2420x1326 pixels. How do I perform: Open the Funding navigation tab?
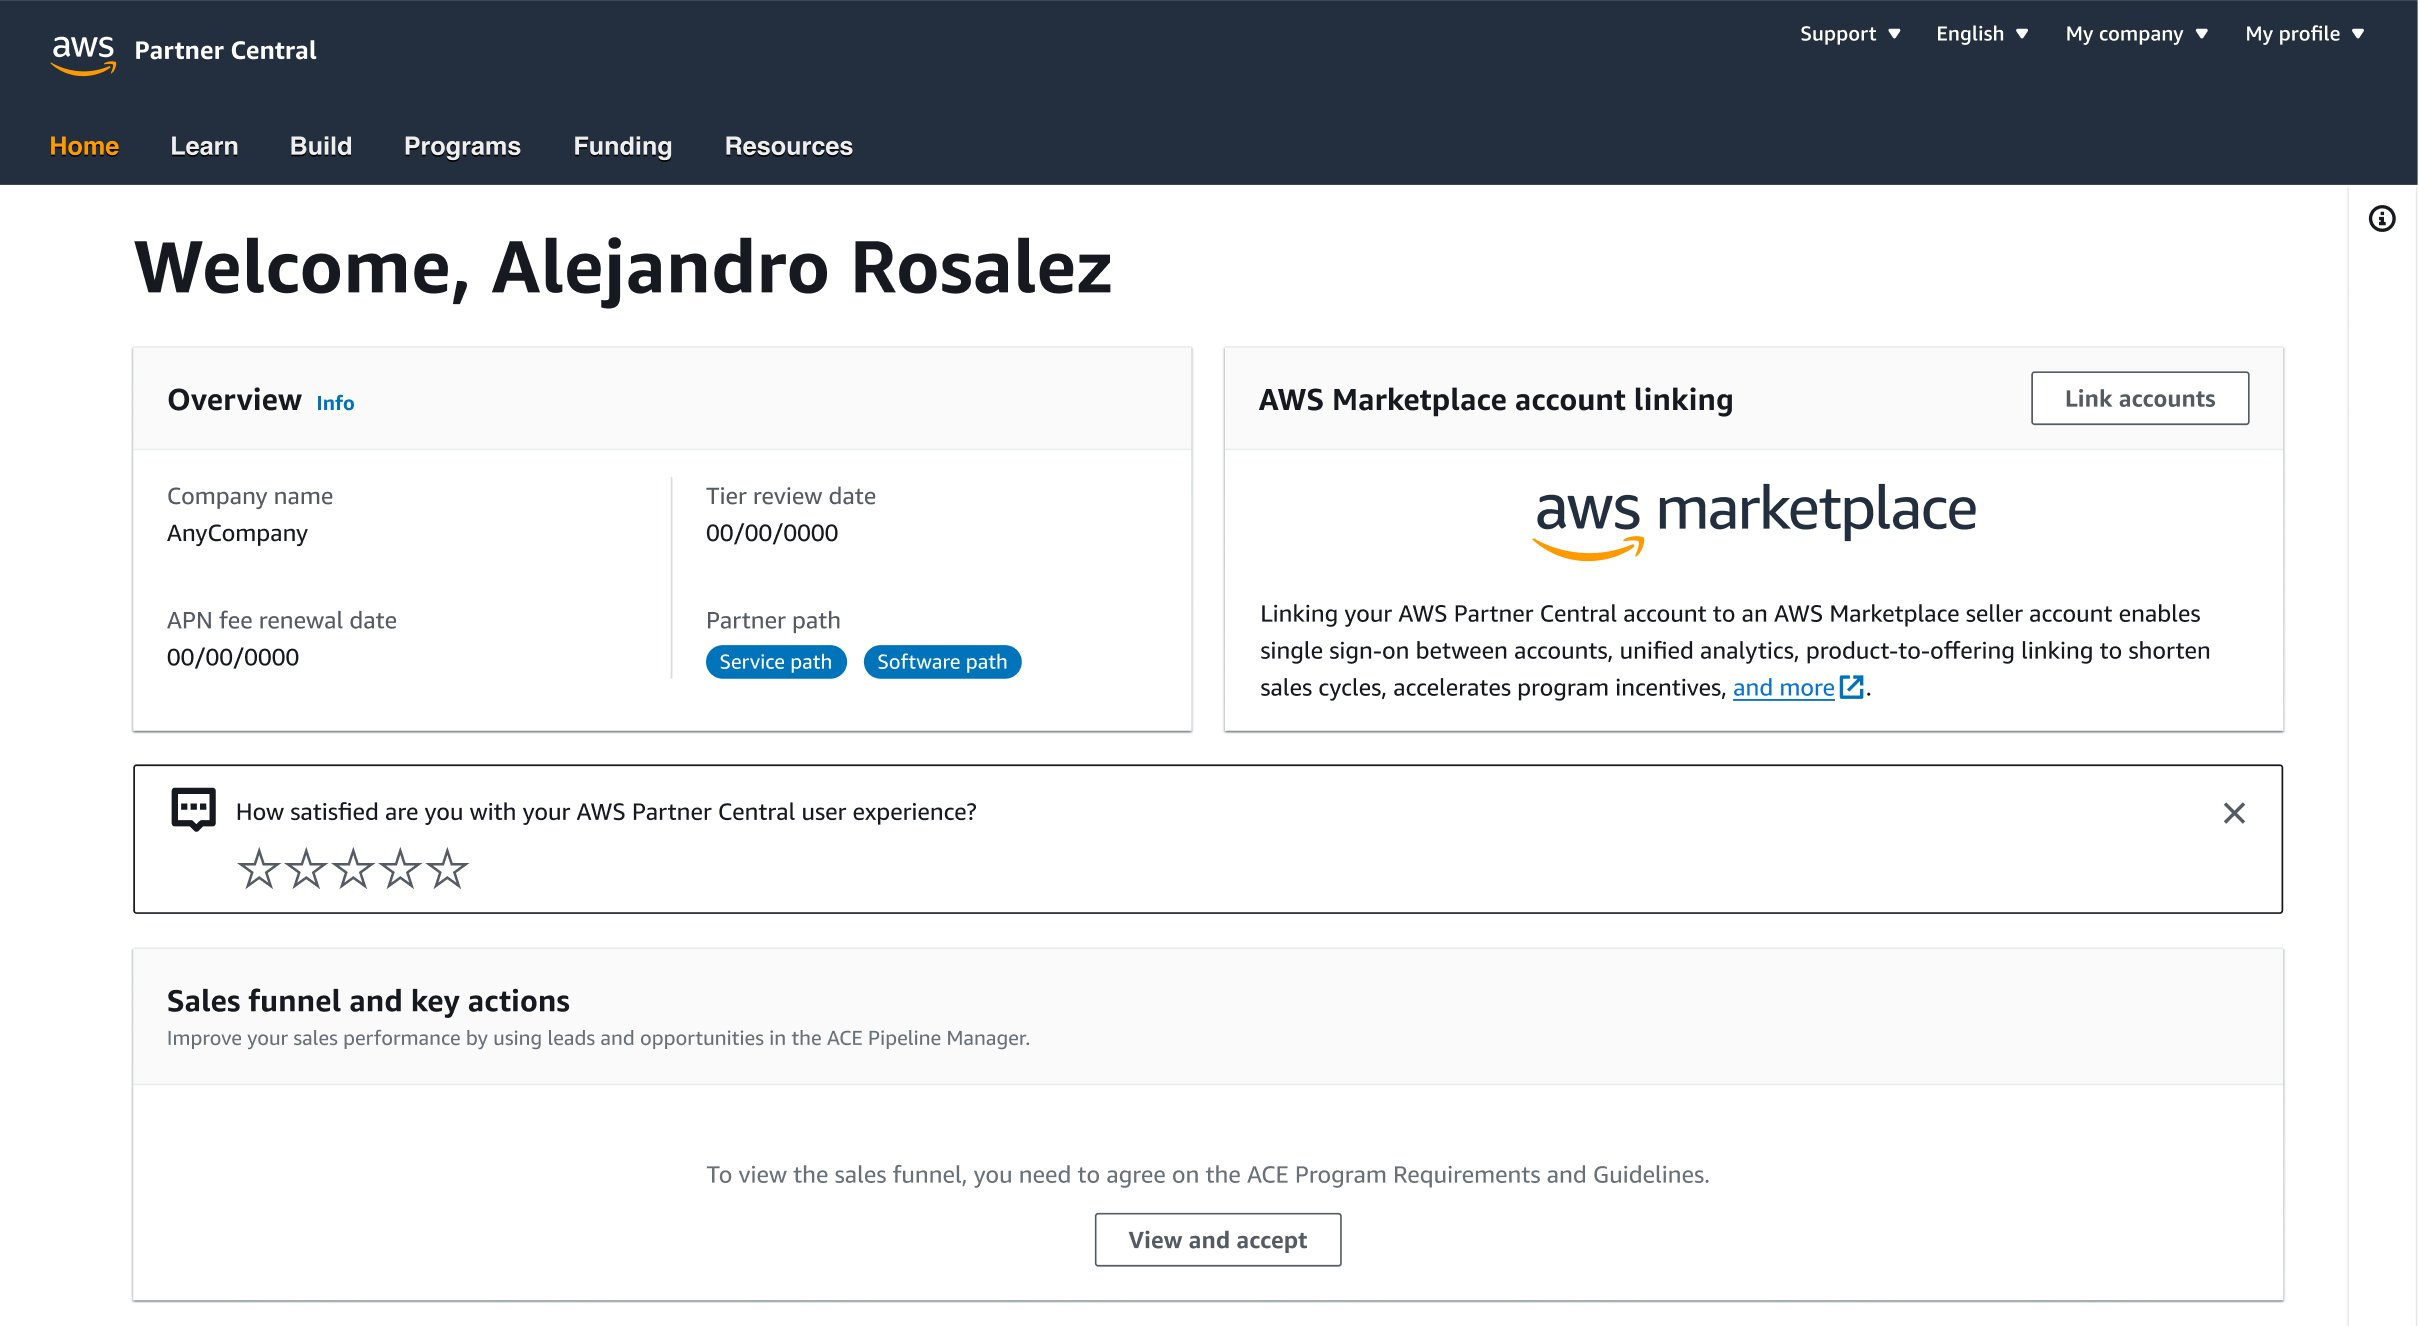(x=622, y=146)
